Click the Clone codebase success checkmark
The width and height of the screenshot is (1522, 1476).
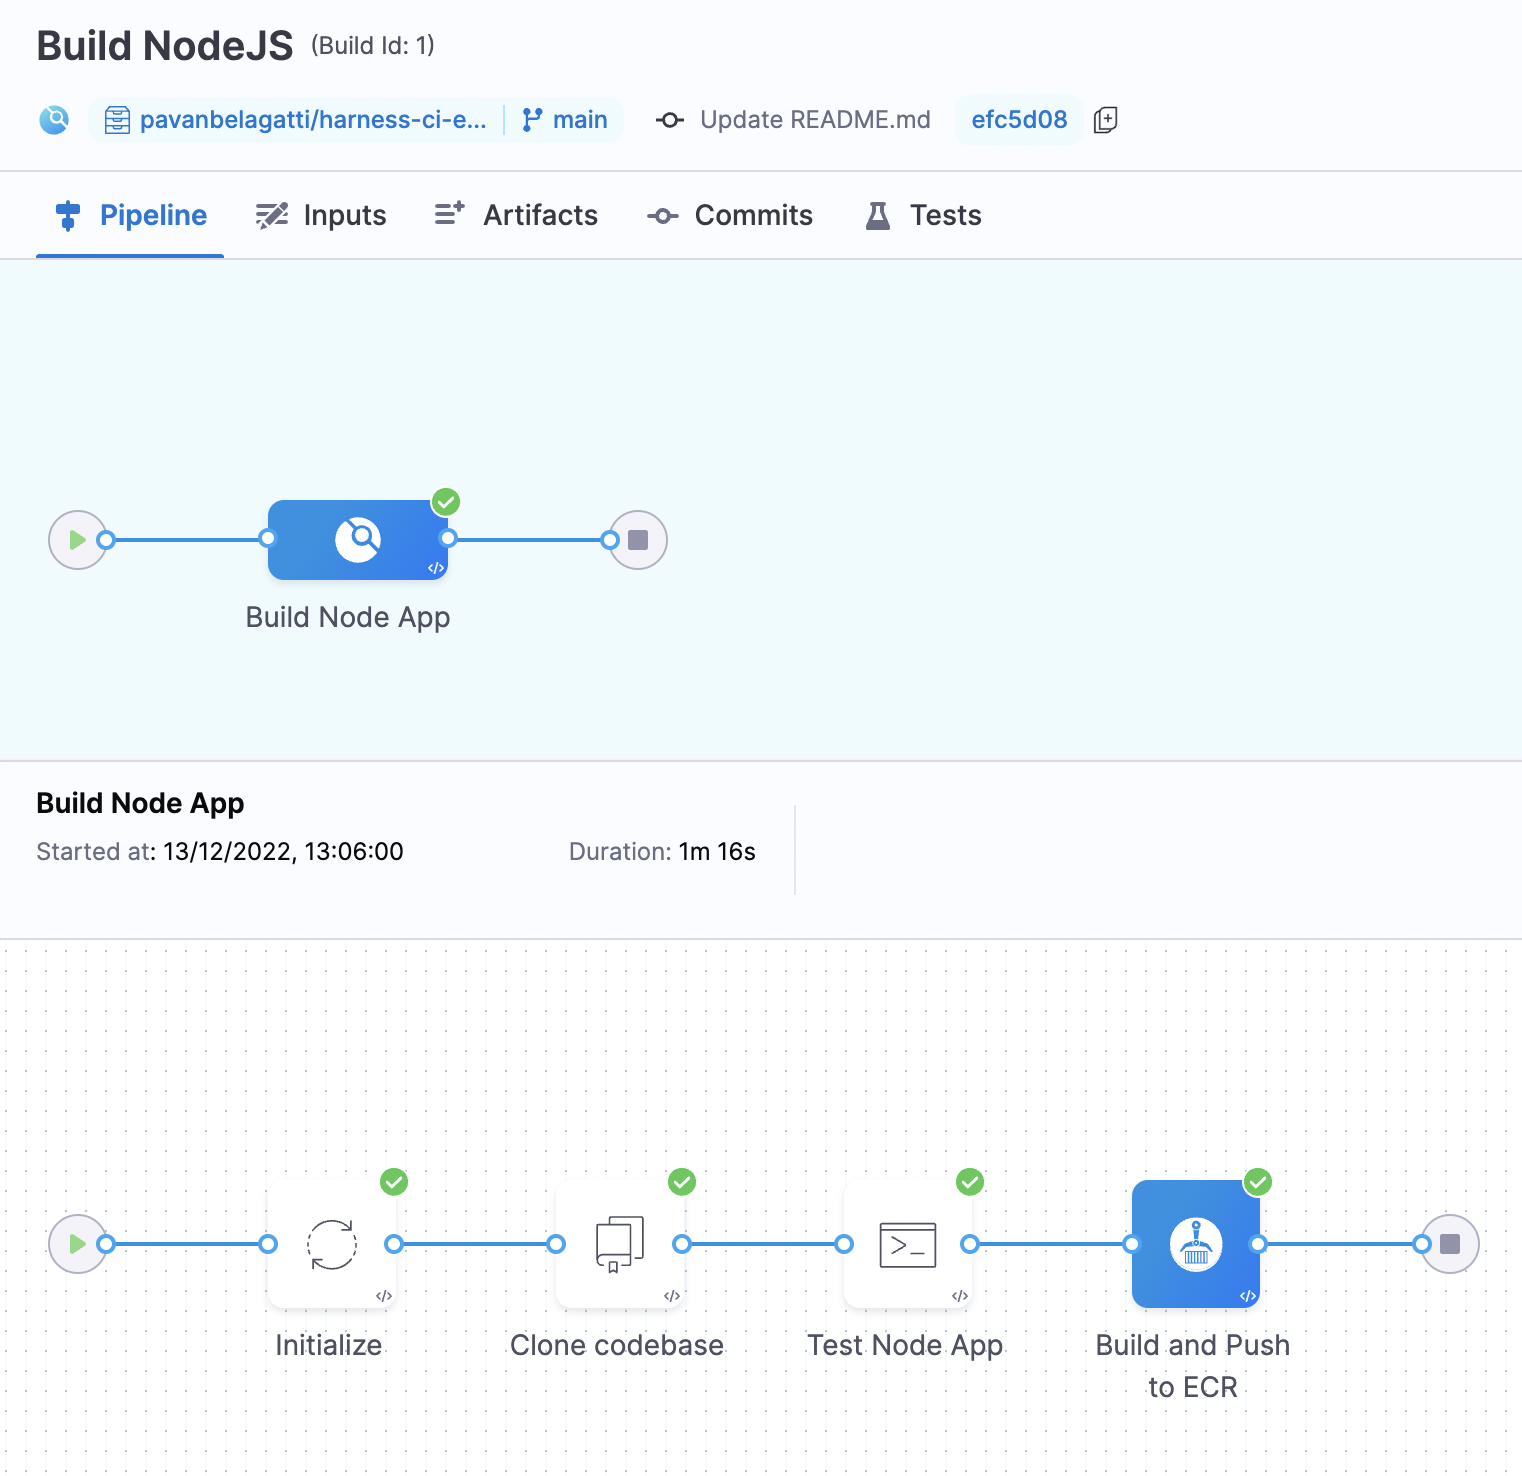pyautogui.click(x=682, y=1182)
